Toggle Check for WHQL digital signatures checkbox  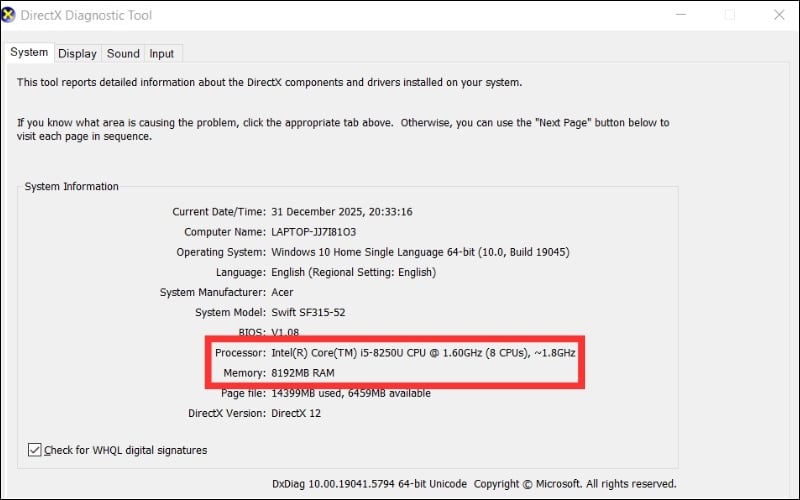tap(35, 450)
